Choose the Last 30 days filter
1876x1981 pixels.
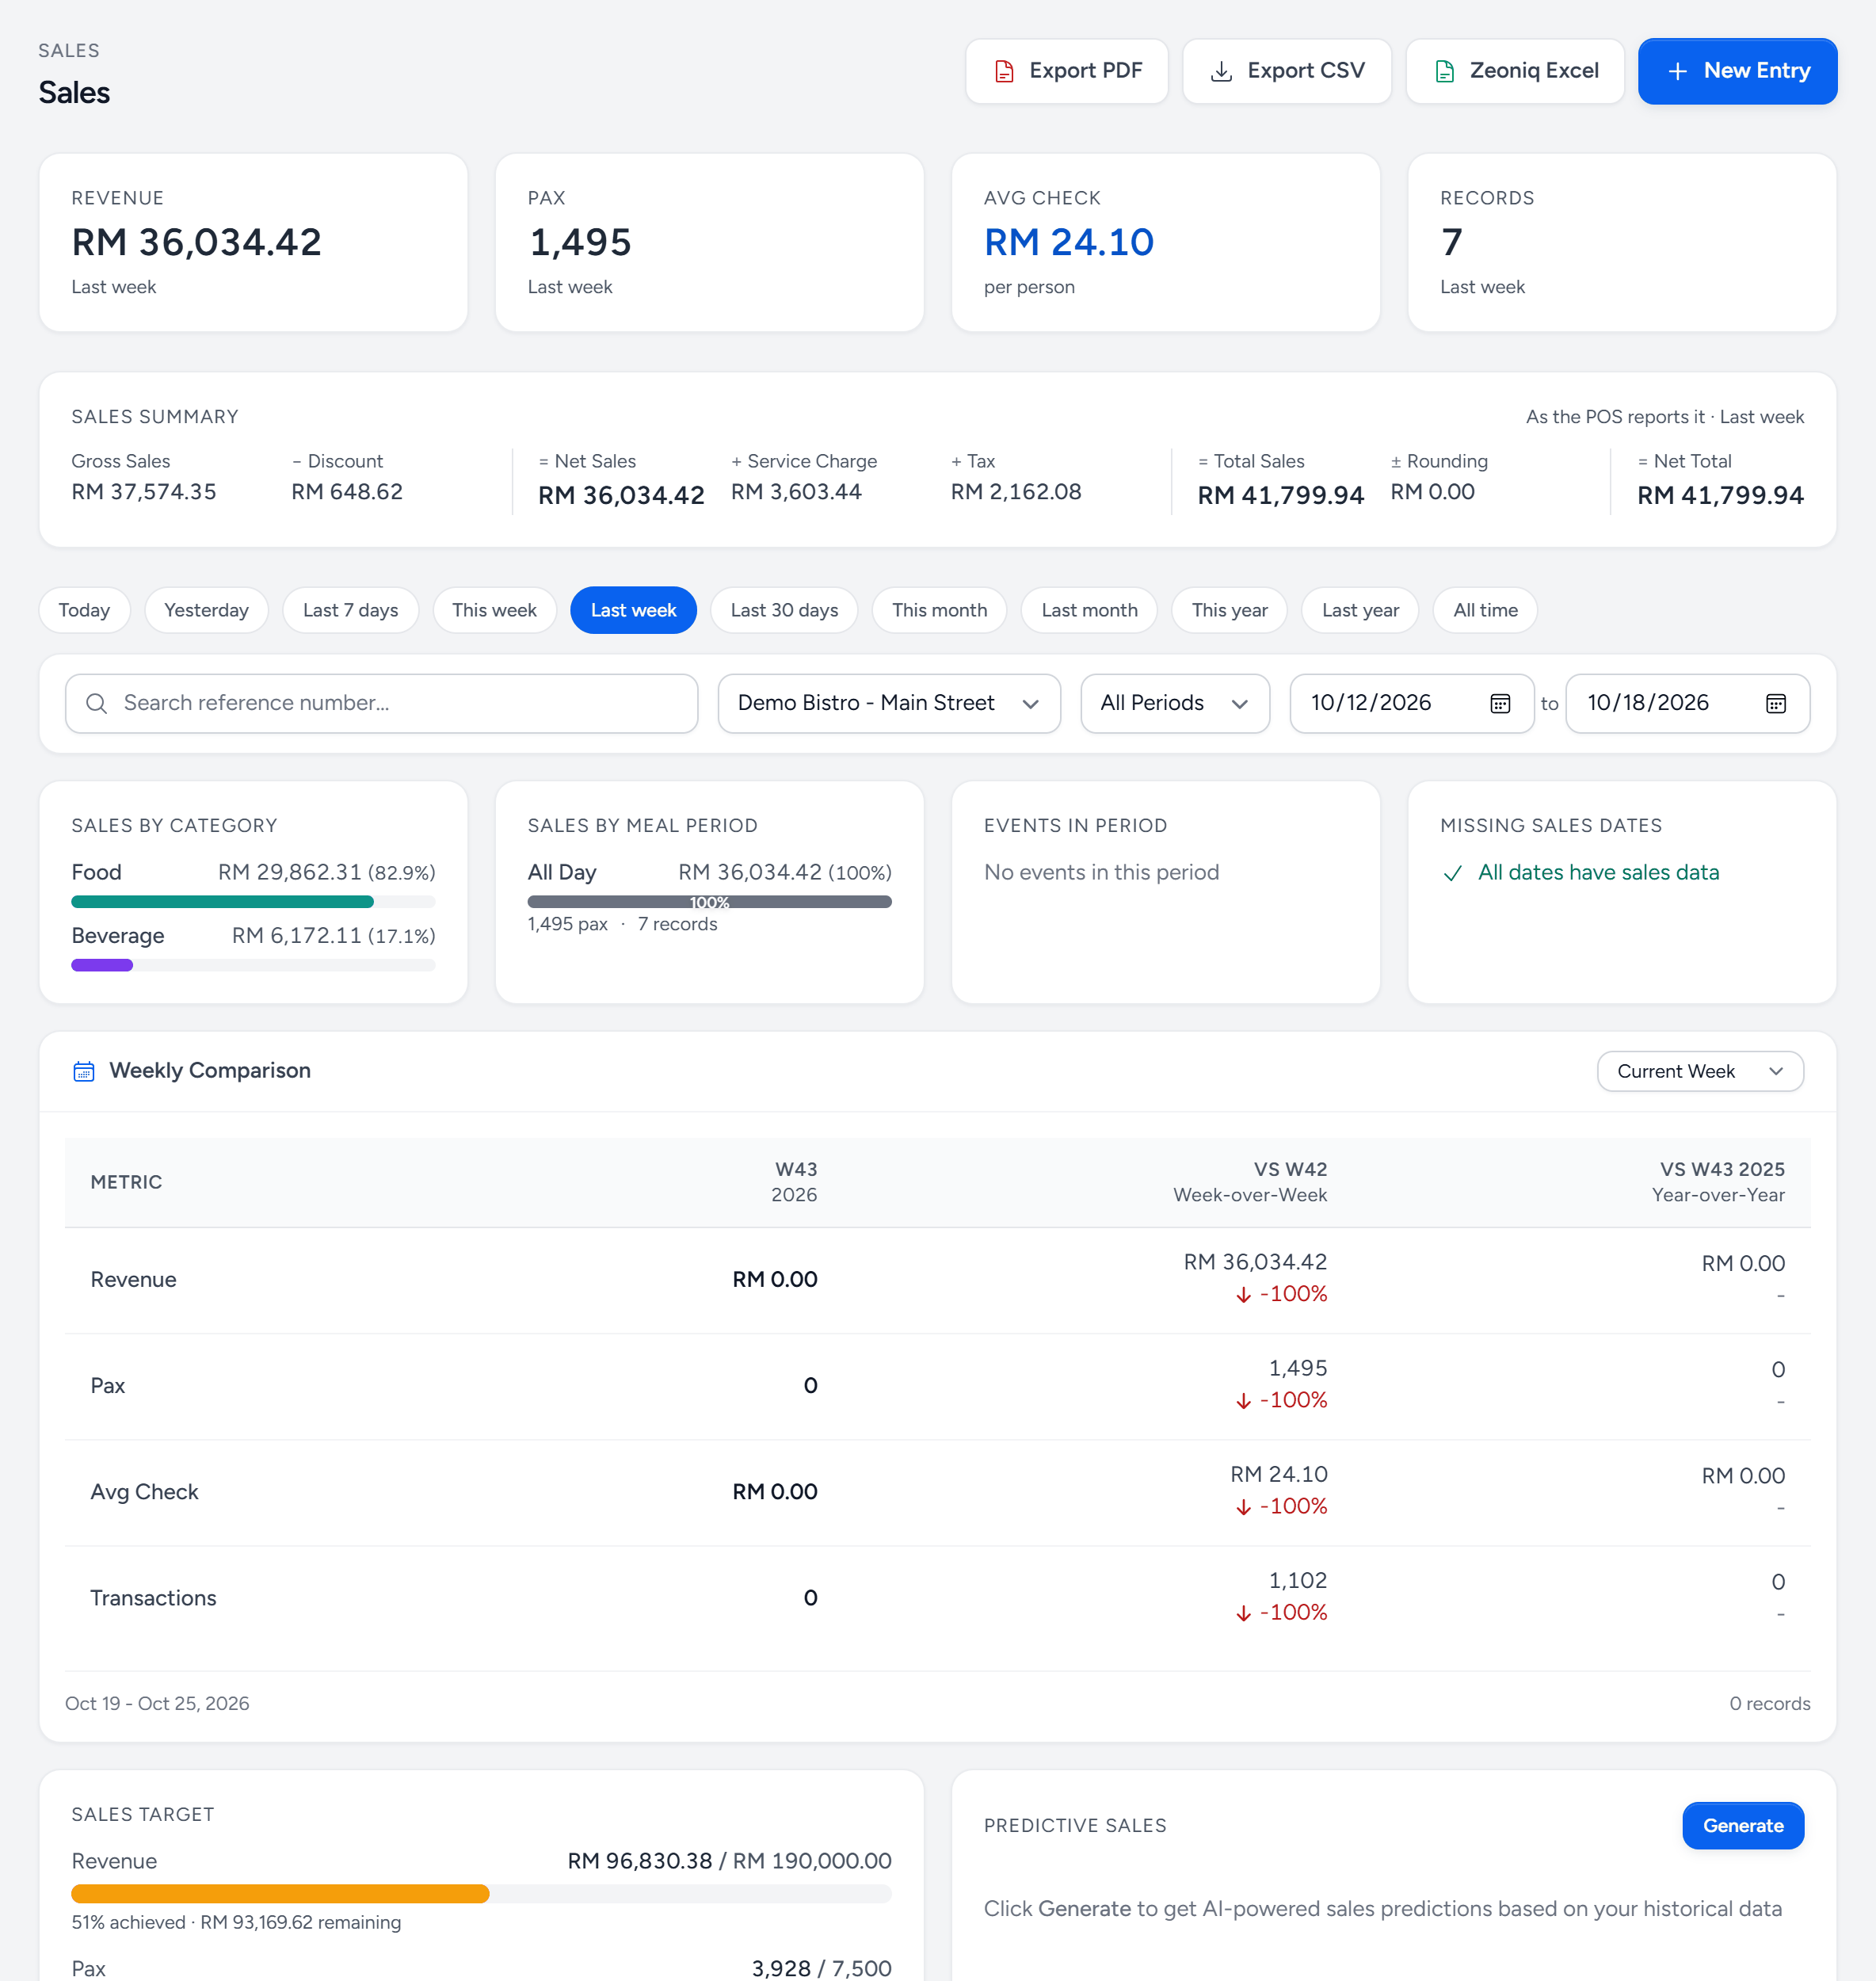click(784, 610)
